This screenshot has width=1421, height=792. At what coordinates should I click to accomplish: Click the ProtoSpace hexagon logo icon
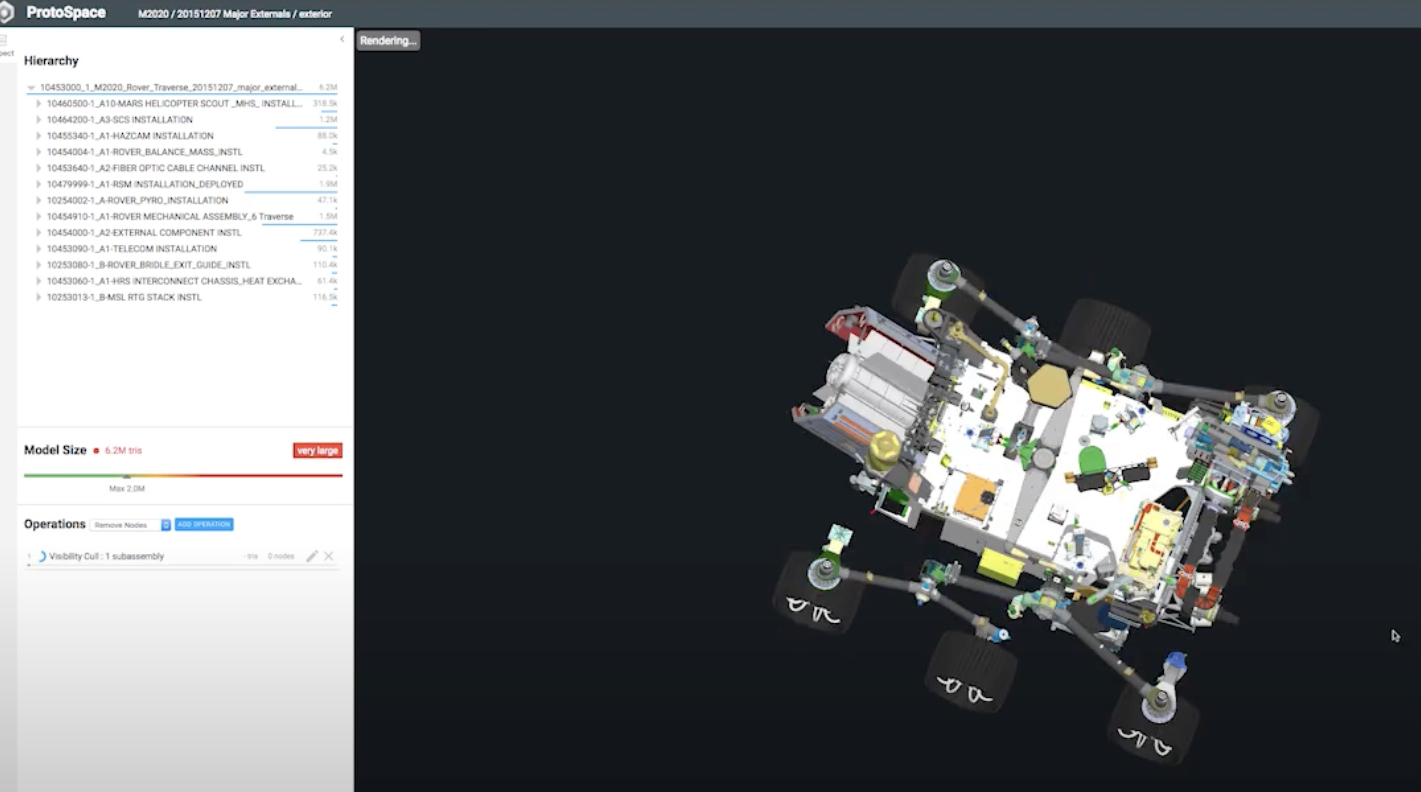click(6, 13)
